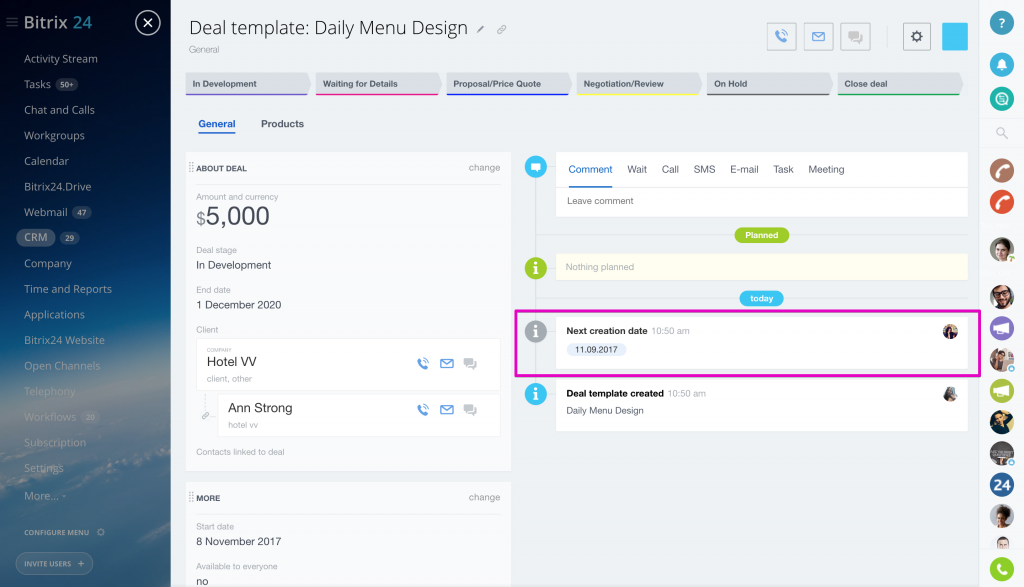Call Ann Strong using phone icon

click(x=423, y=410)
